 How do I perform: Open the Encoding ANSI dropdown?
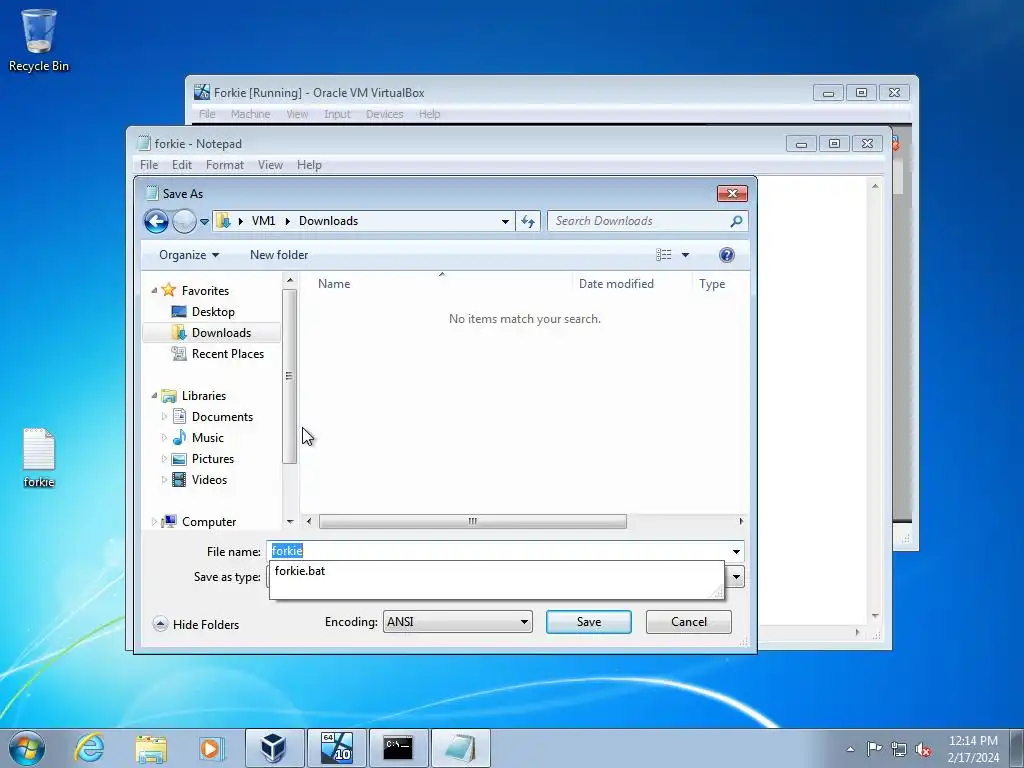[x=458, y=622]
